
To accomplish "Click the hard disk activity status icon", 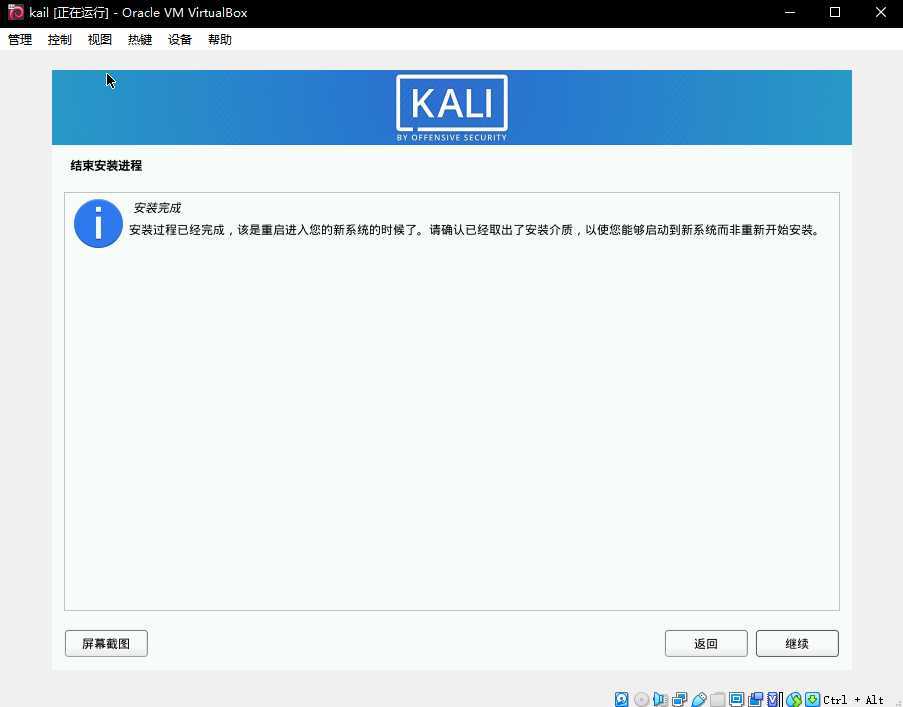I will click(x=621, y=699).
